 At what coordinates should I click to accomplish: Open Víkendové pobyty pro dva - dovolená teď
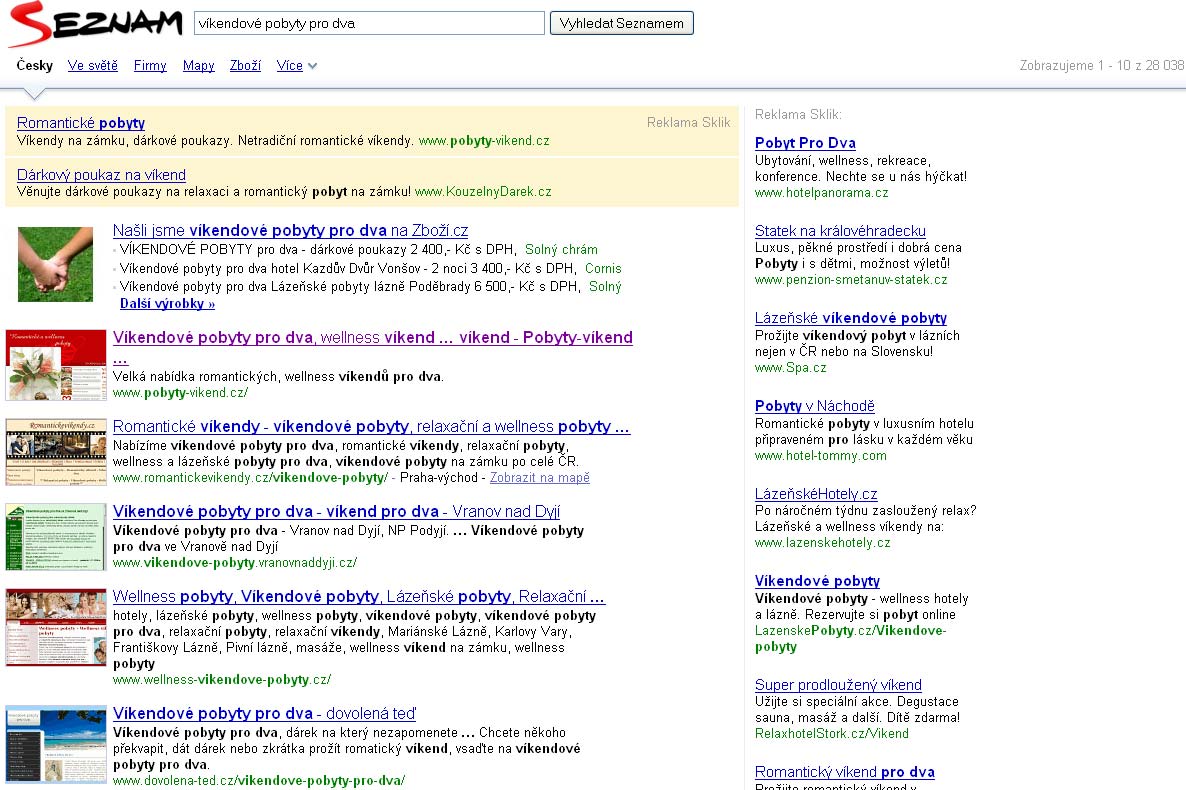tap(264, 714)
